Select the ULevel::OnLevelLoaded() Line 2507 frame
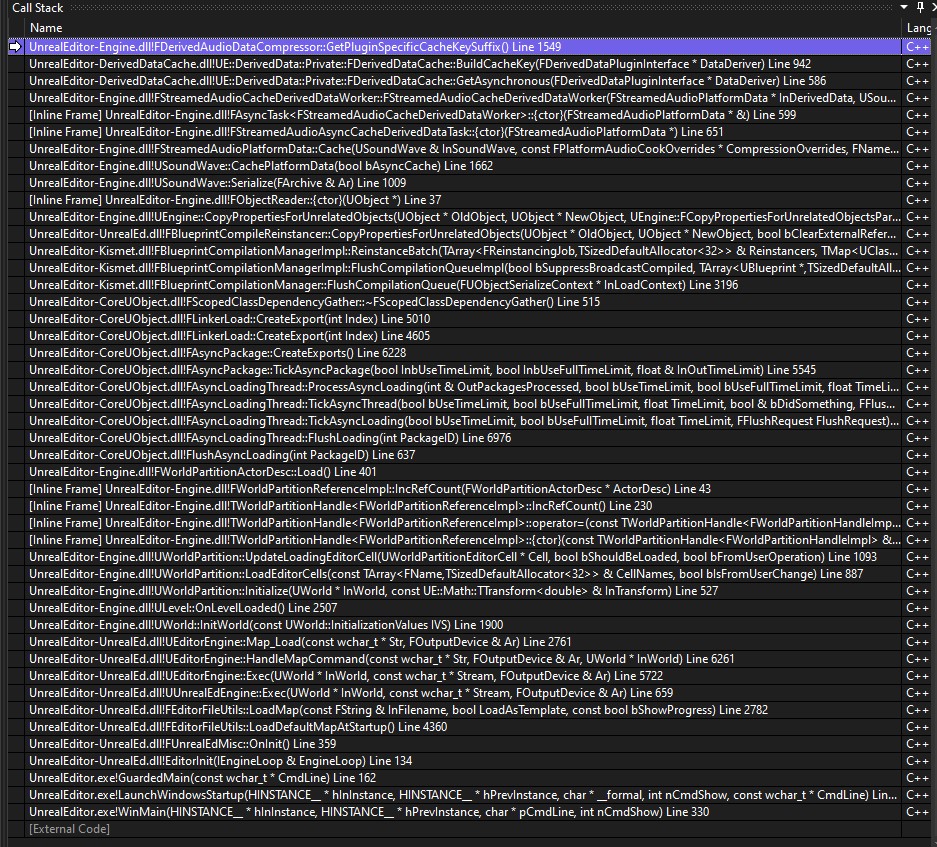This screenshot has width=937, height=847. point(463,609)
